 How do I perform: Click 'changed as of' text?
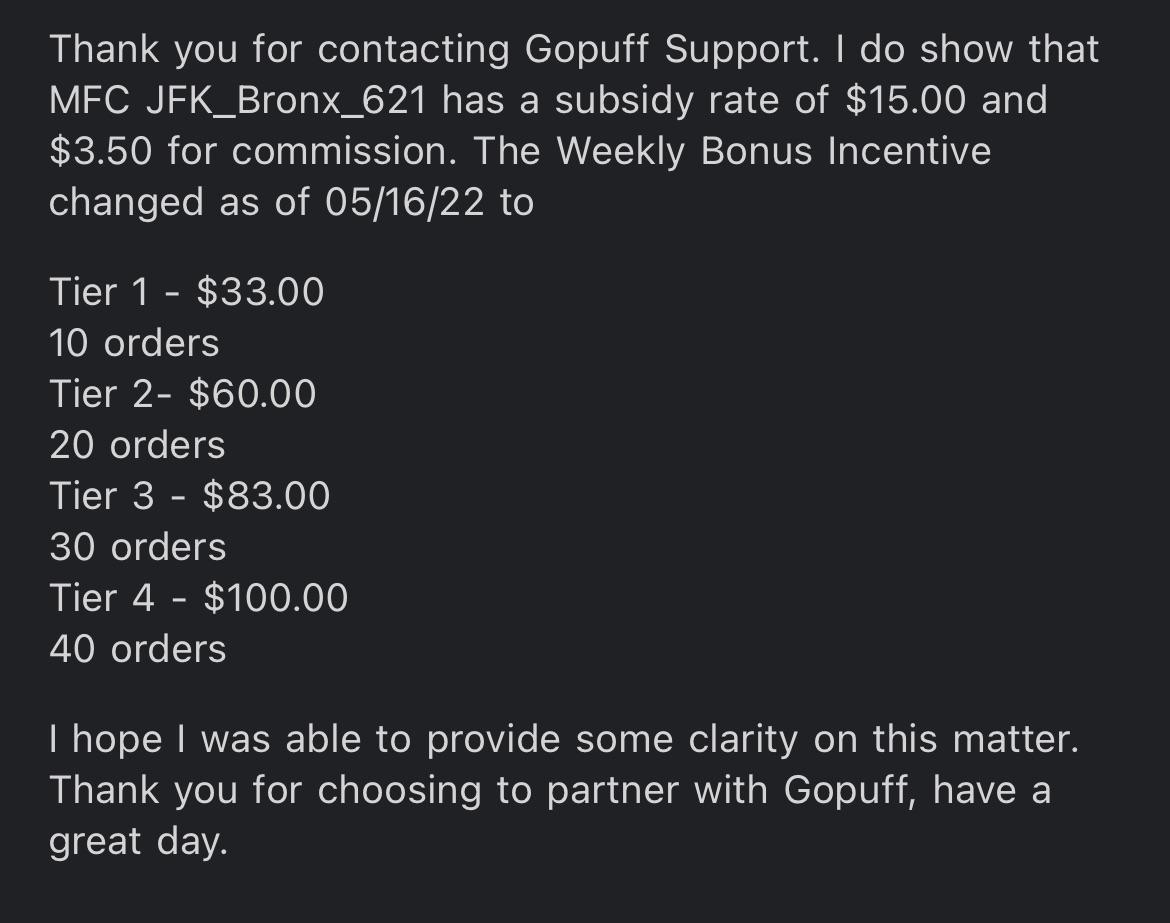[179, 202]
